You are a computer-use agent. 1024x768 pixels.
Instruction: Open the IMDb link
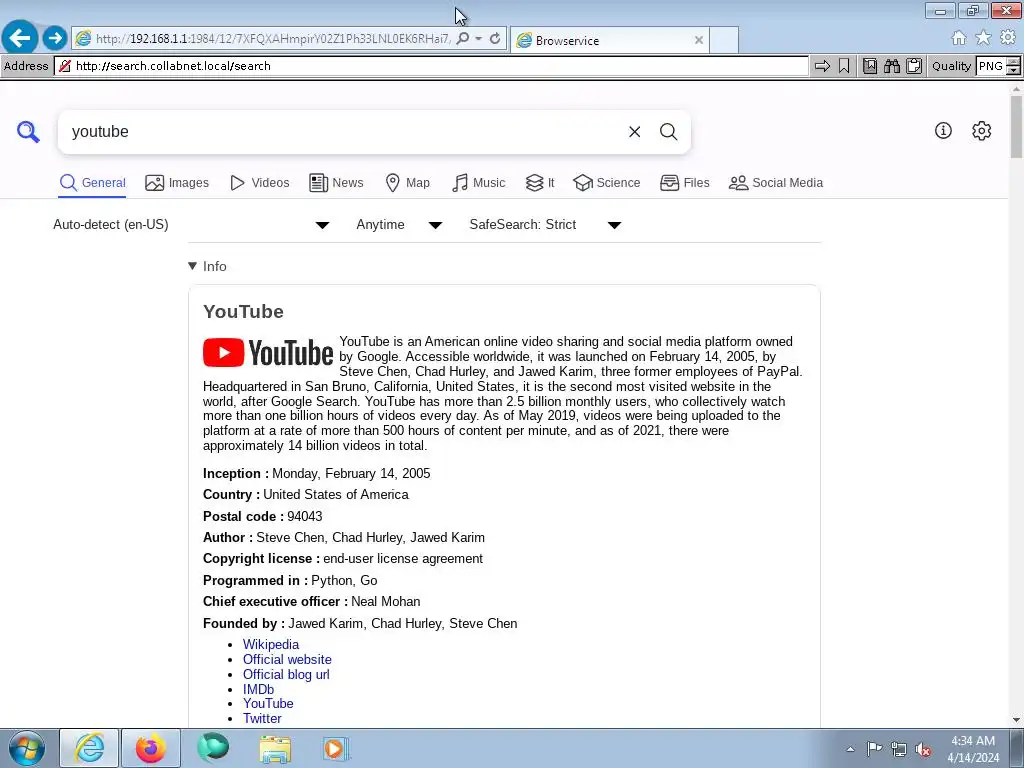(258, 690)
